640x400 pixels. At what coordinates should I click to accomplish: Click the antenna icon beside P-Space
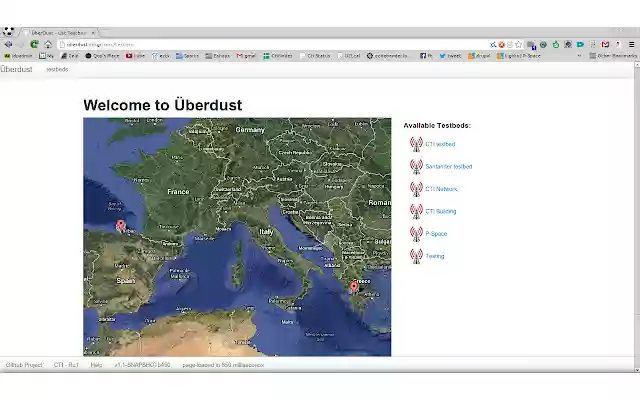(416, 233)
